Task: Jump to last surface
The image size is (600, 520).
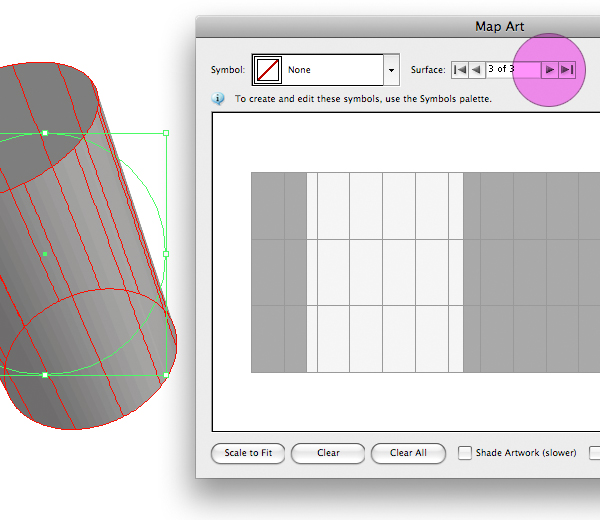Action: [567, 70]
